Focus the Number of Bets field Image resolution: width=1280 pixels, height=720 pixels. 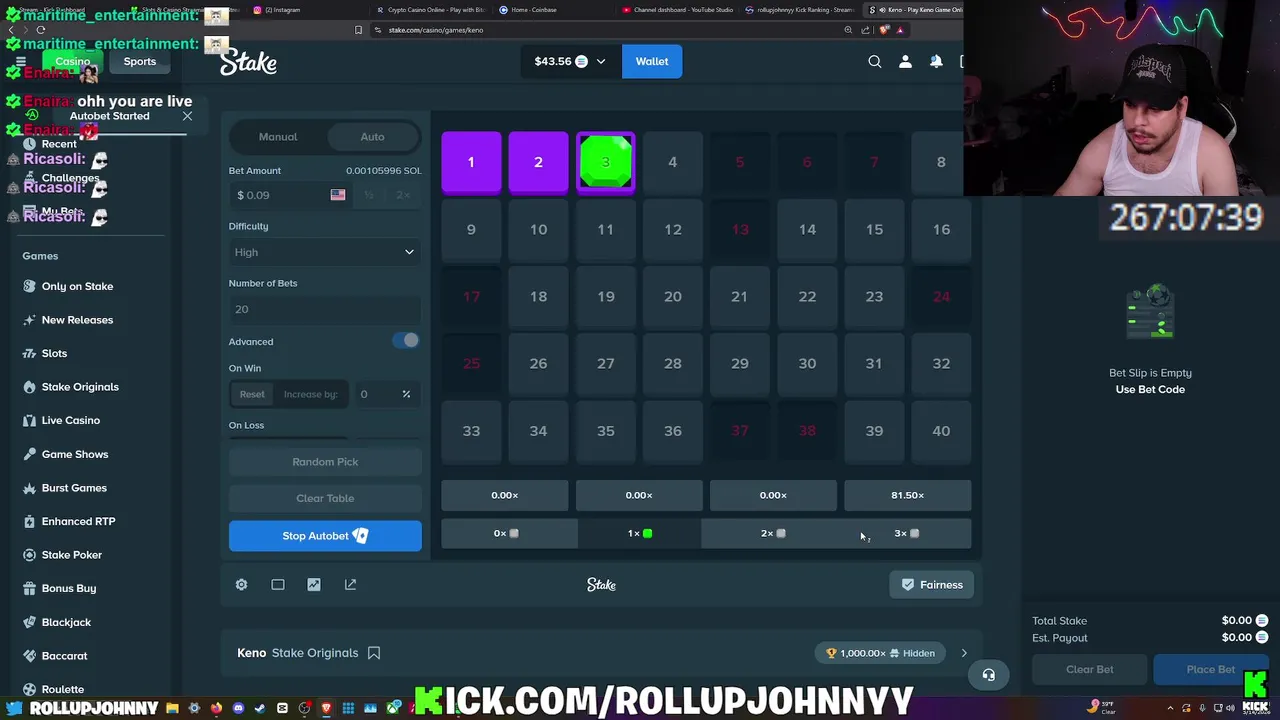click(325, 309)
